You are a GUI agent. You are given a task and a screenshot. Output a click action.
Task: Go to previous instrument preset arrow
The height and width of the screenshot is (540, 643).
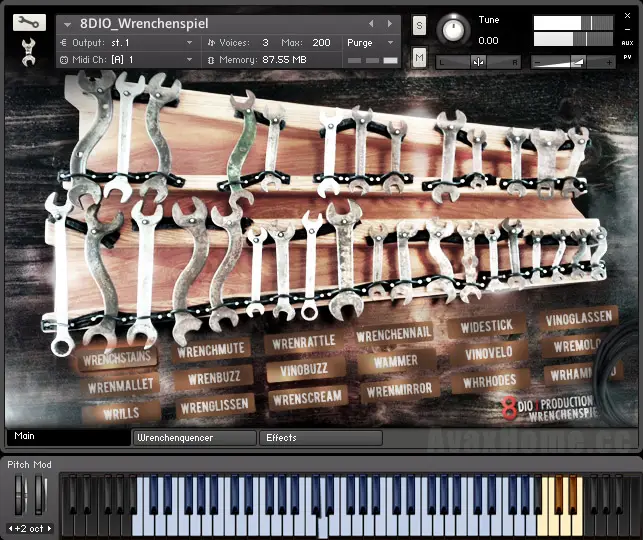pyautogui.click(x=371, y=24)
